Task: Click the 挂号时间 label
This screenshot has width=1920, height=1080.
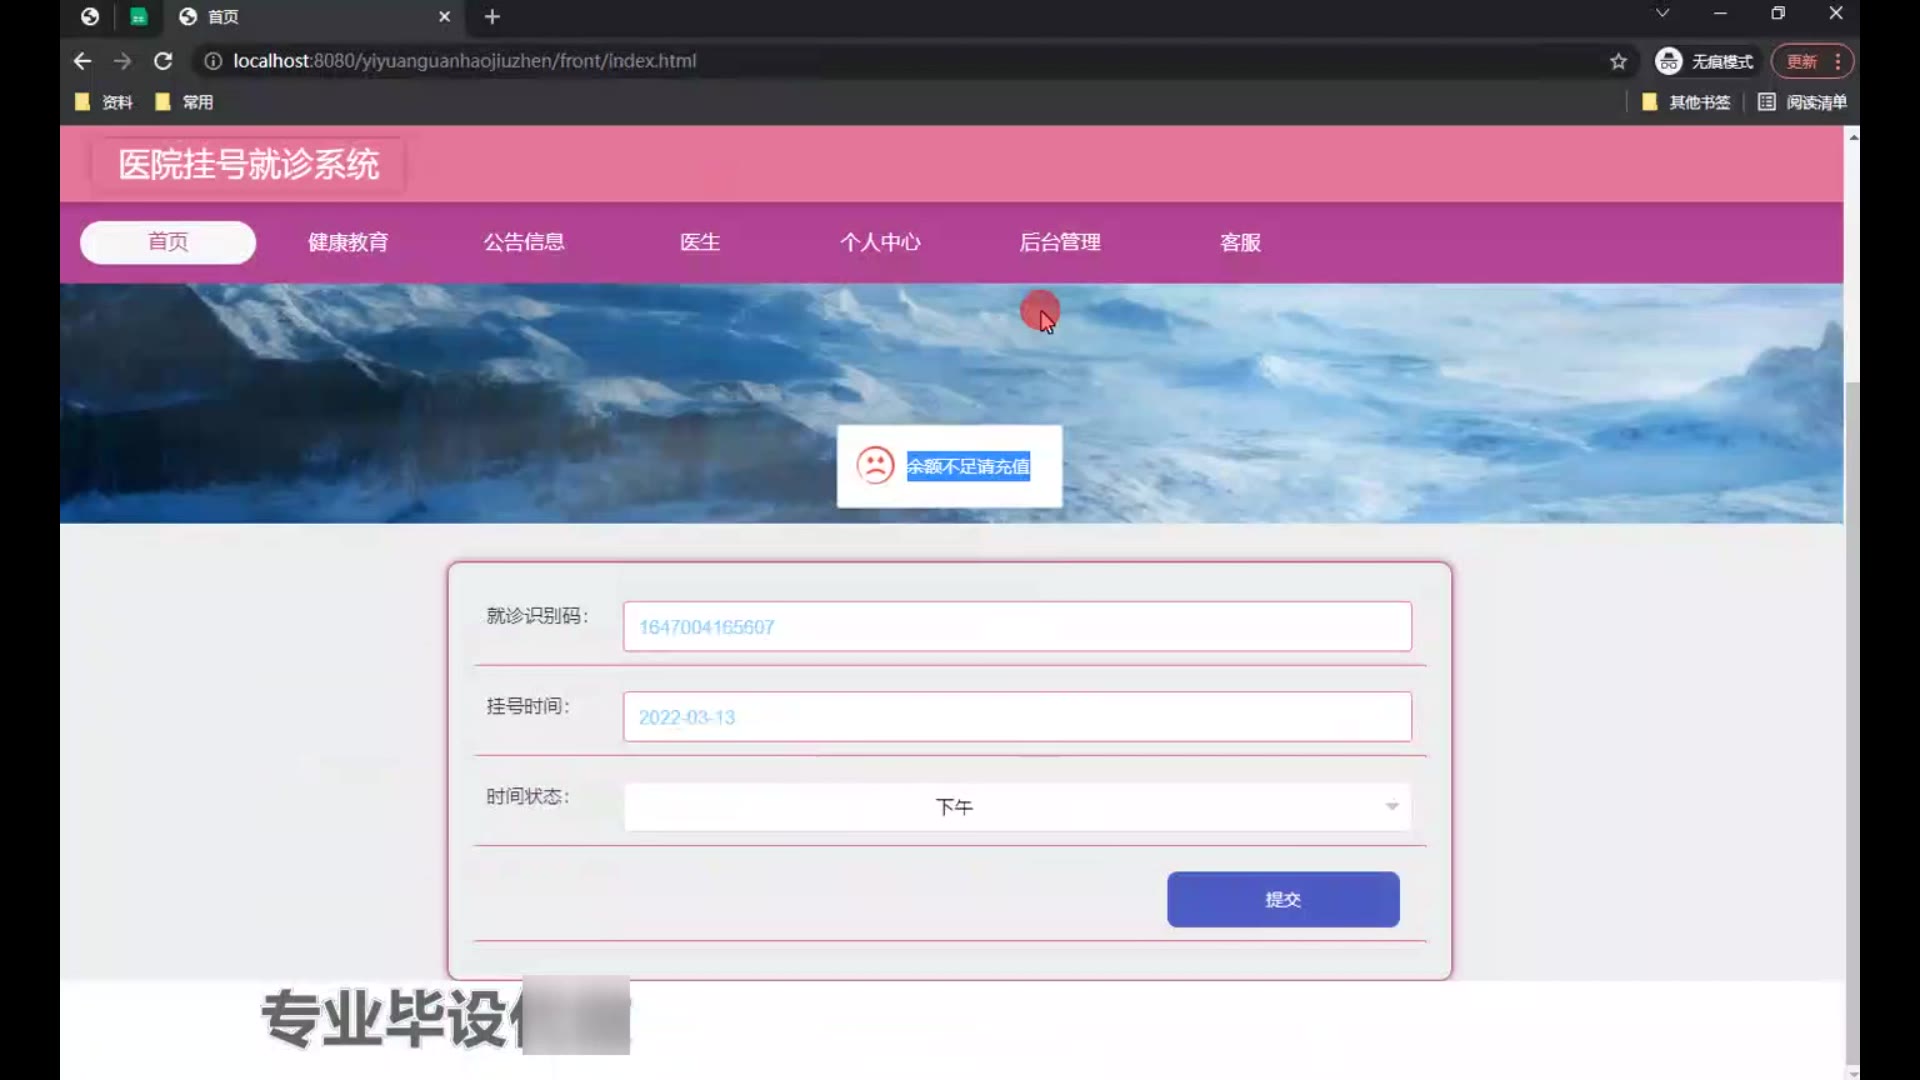Action: [528, 706]
